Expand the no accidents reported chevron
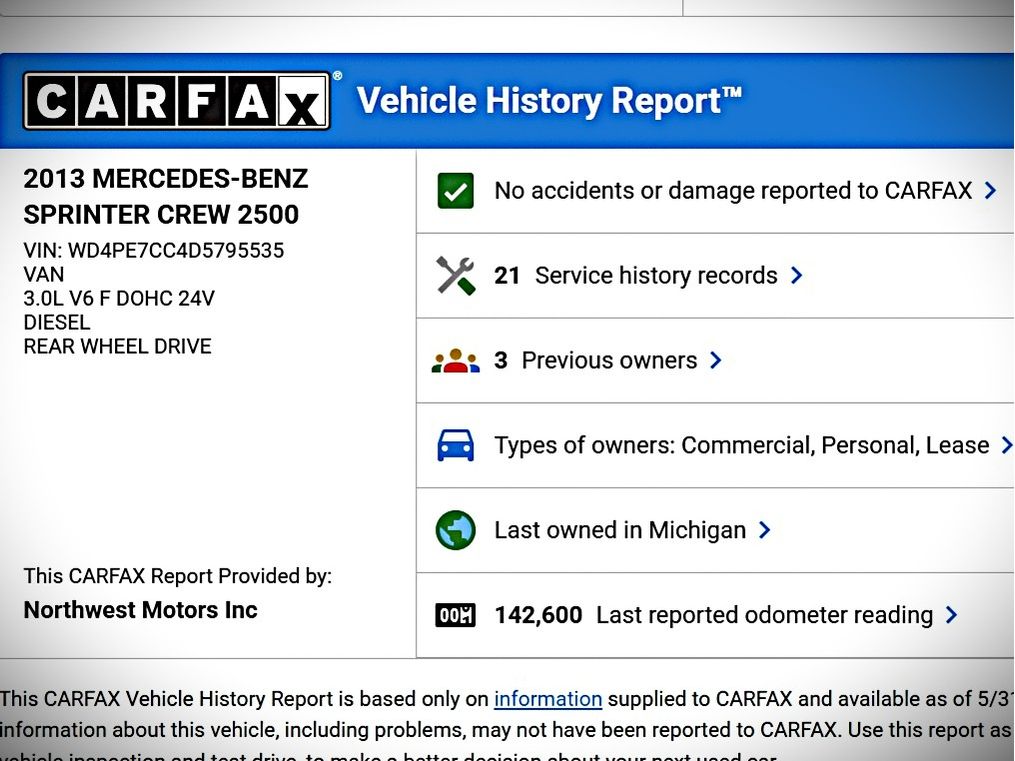1015x761 pixels. tap(990, 190)
